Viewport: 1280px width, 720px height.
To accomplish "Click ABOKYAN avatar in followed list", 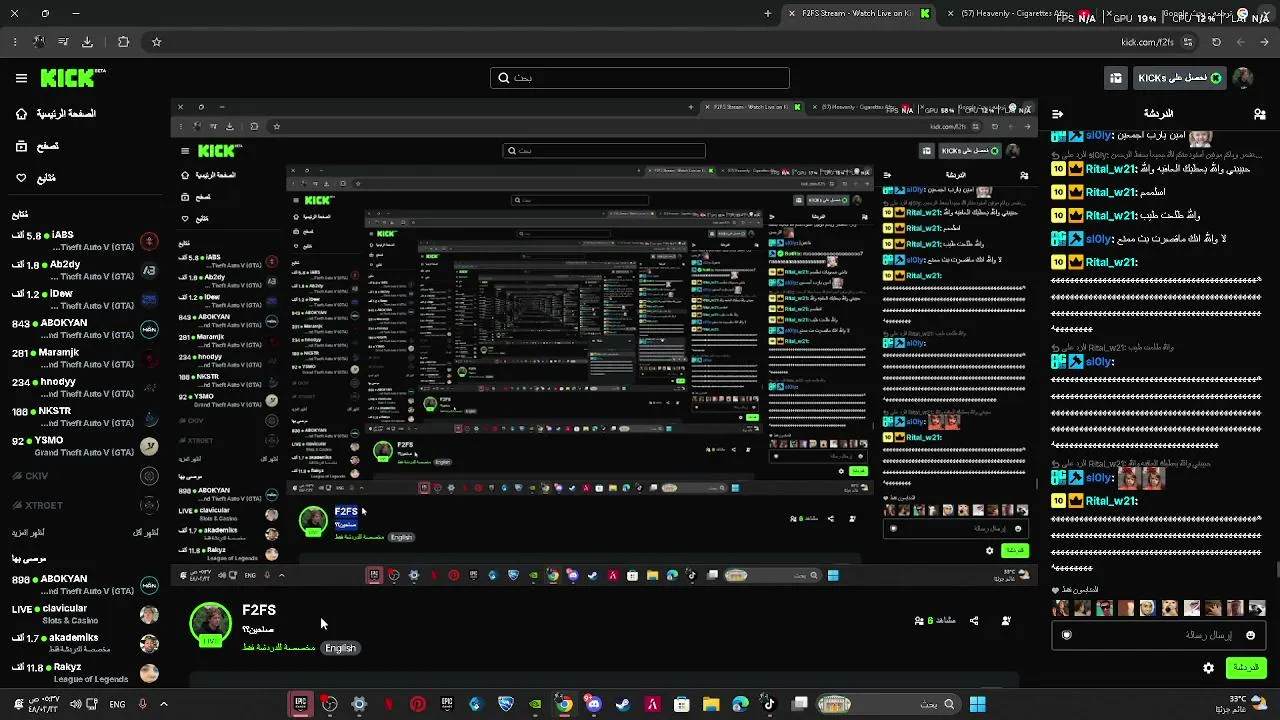I will tap(149, 329).
